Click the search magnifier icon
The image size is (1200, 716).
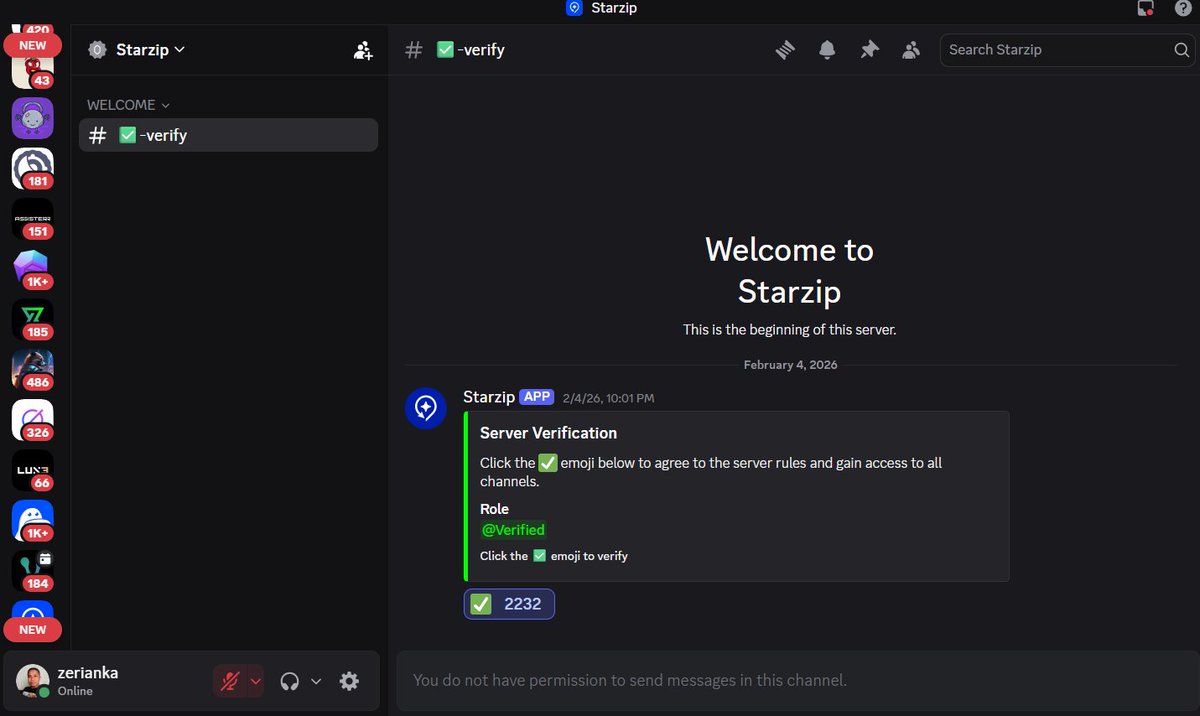1181,50
